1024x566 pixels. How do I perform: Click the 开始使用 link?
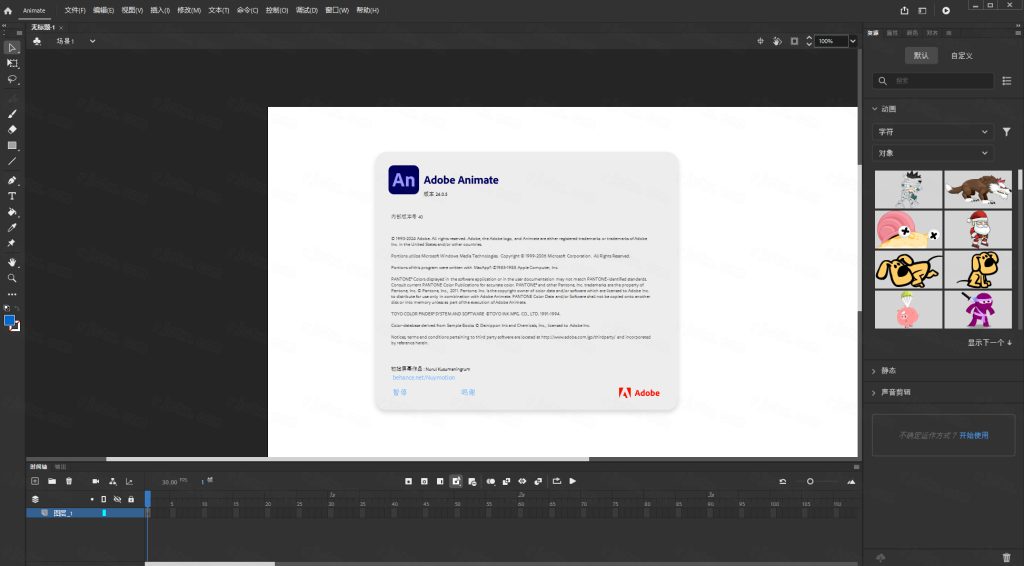click(973, 436)
